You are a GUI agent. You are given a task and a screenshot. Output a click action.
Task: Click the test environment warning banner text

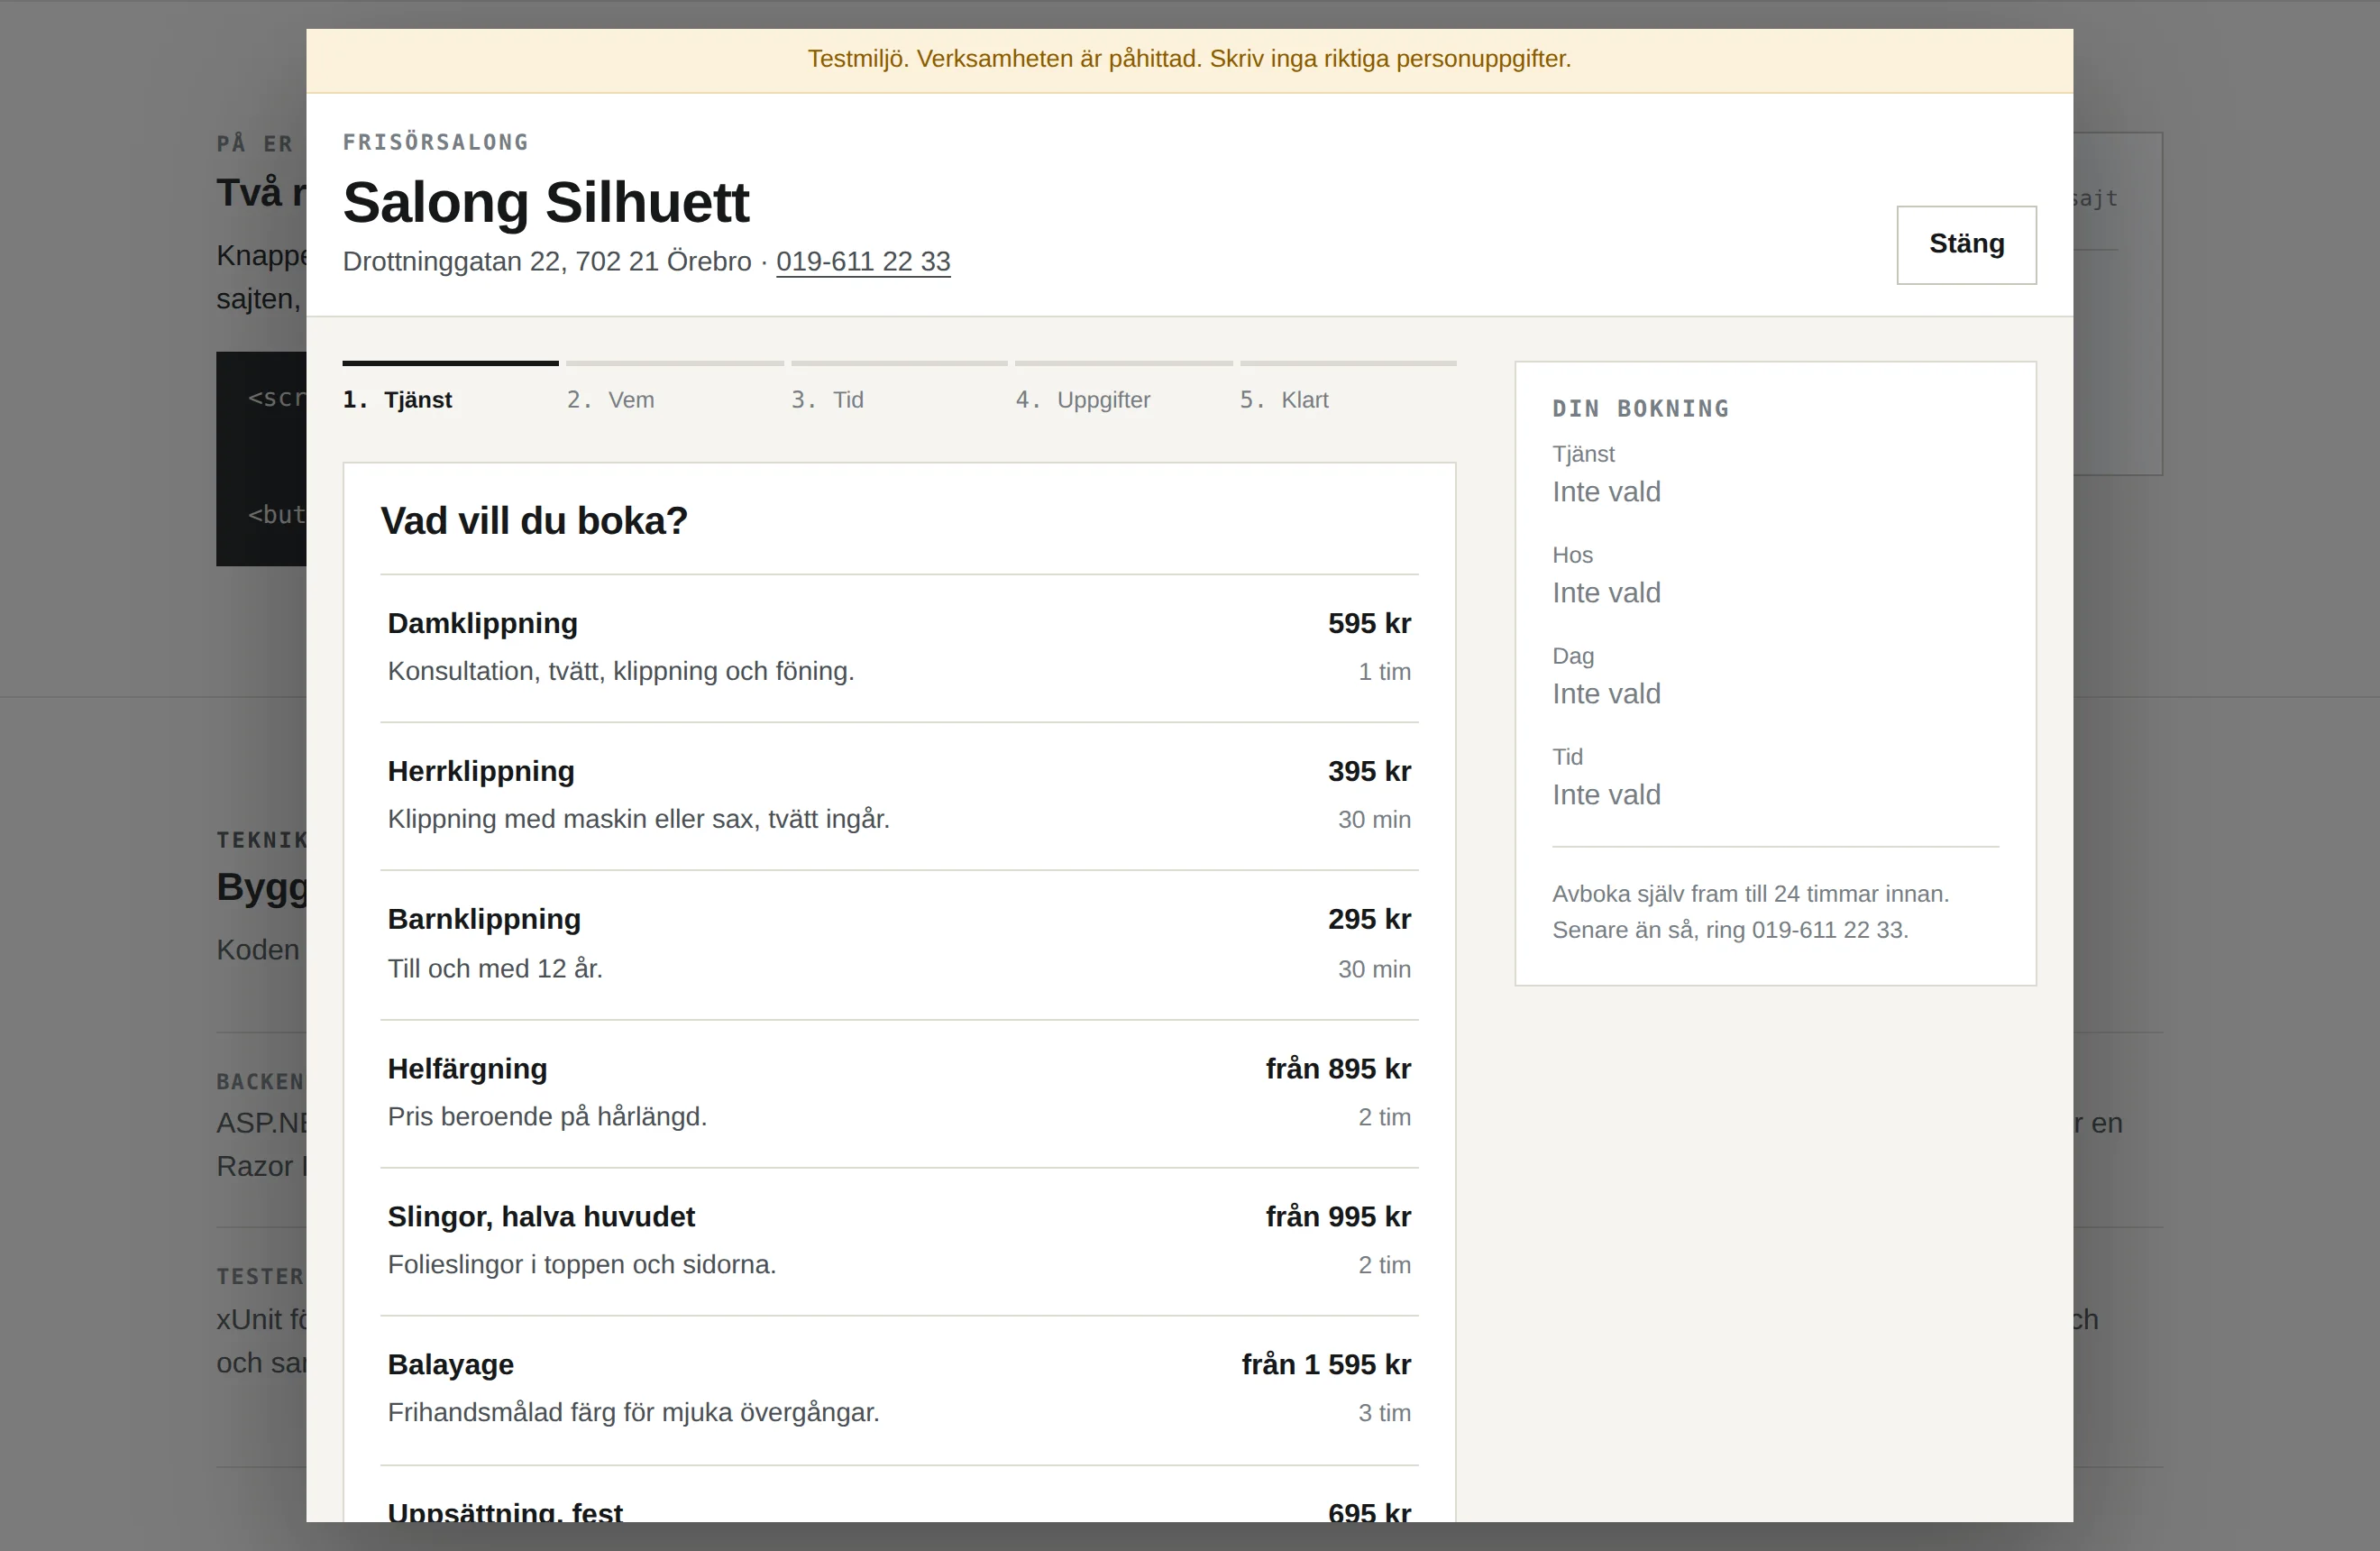(x=1189, y=59)
